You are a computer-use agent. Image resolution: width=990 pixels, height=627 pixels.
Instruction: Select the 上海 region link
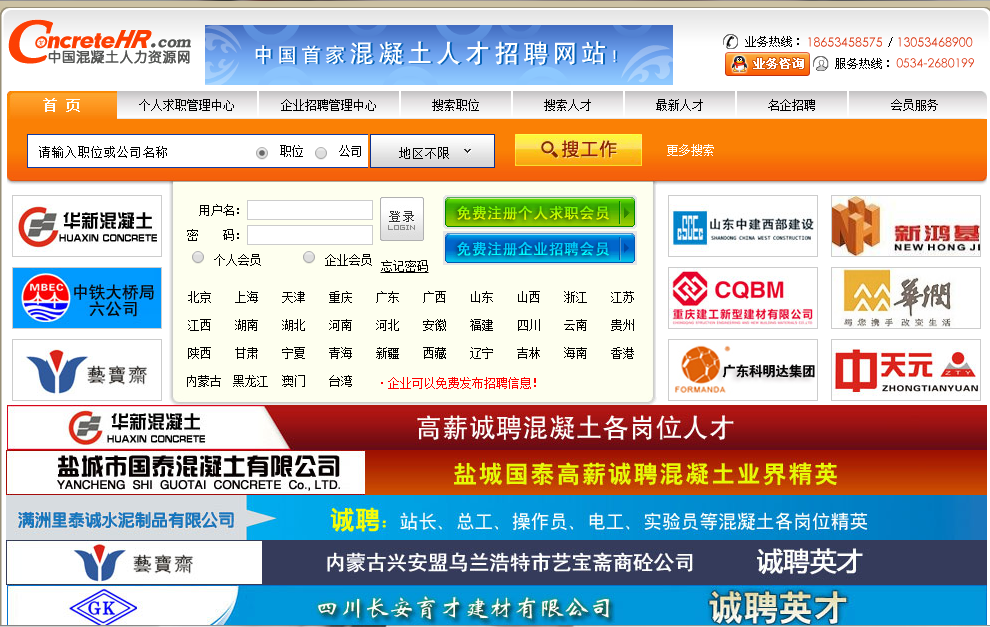tap(246, 297)
